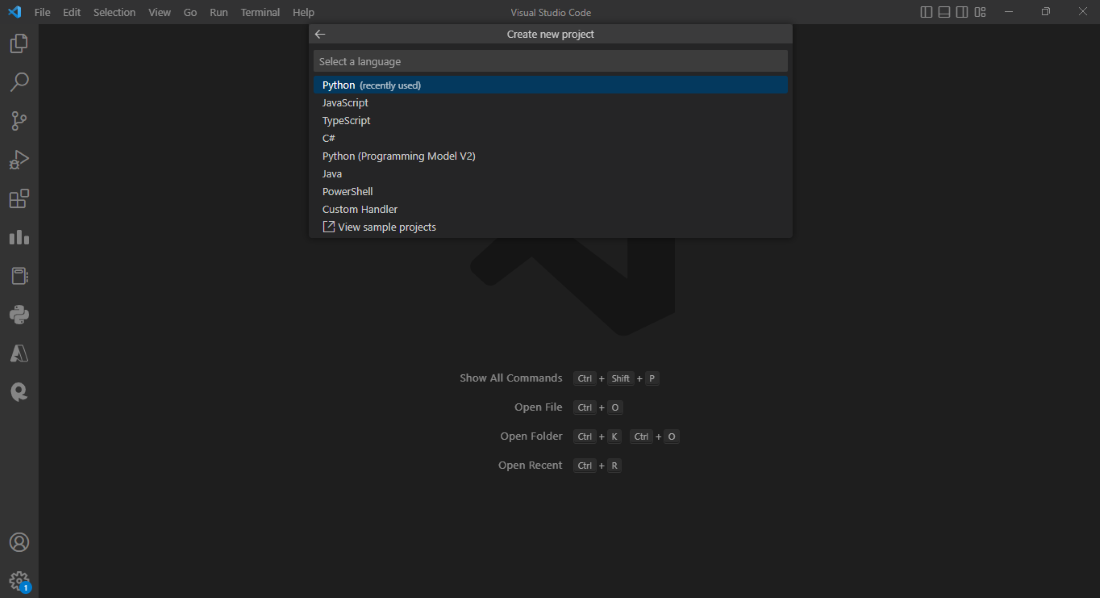Open Customize Layout icon
This screenshot has height=598, width=1100.
[x=980, y=12]
